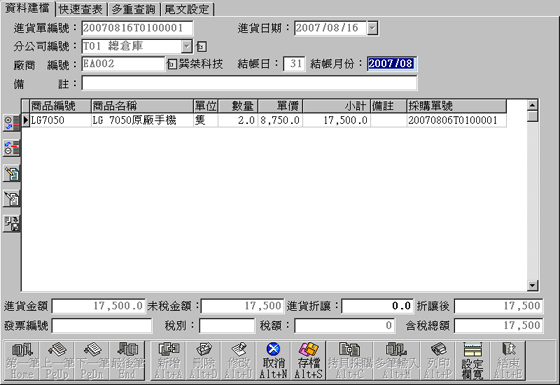This screenshot has height=385, width=560.
Task: Click the edit note icon in left sidebar
Action: point(11,173)
